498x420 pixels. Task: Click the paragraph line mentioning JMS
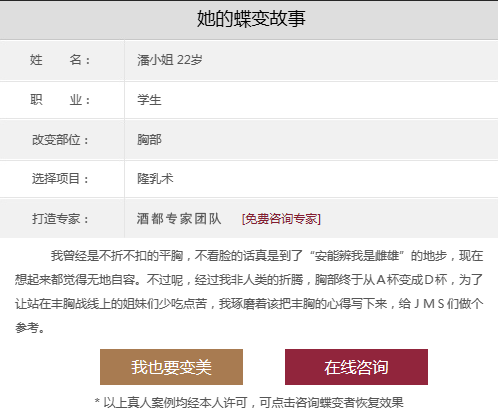tap(249, 304)
